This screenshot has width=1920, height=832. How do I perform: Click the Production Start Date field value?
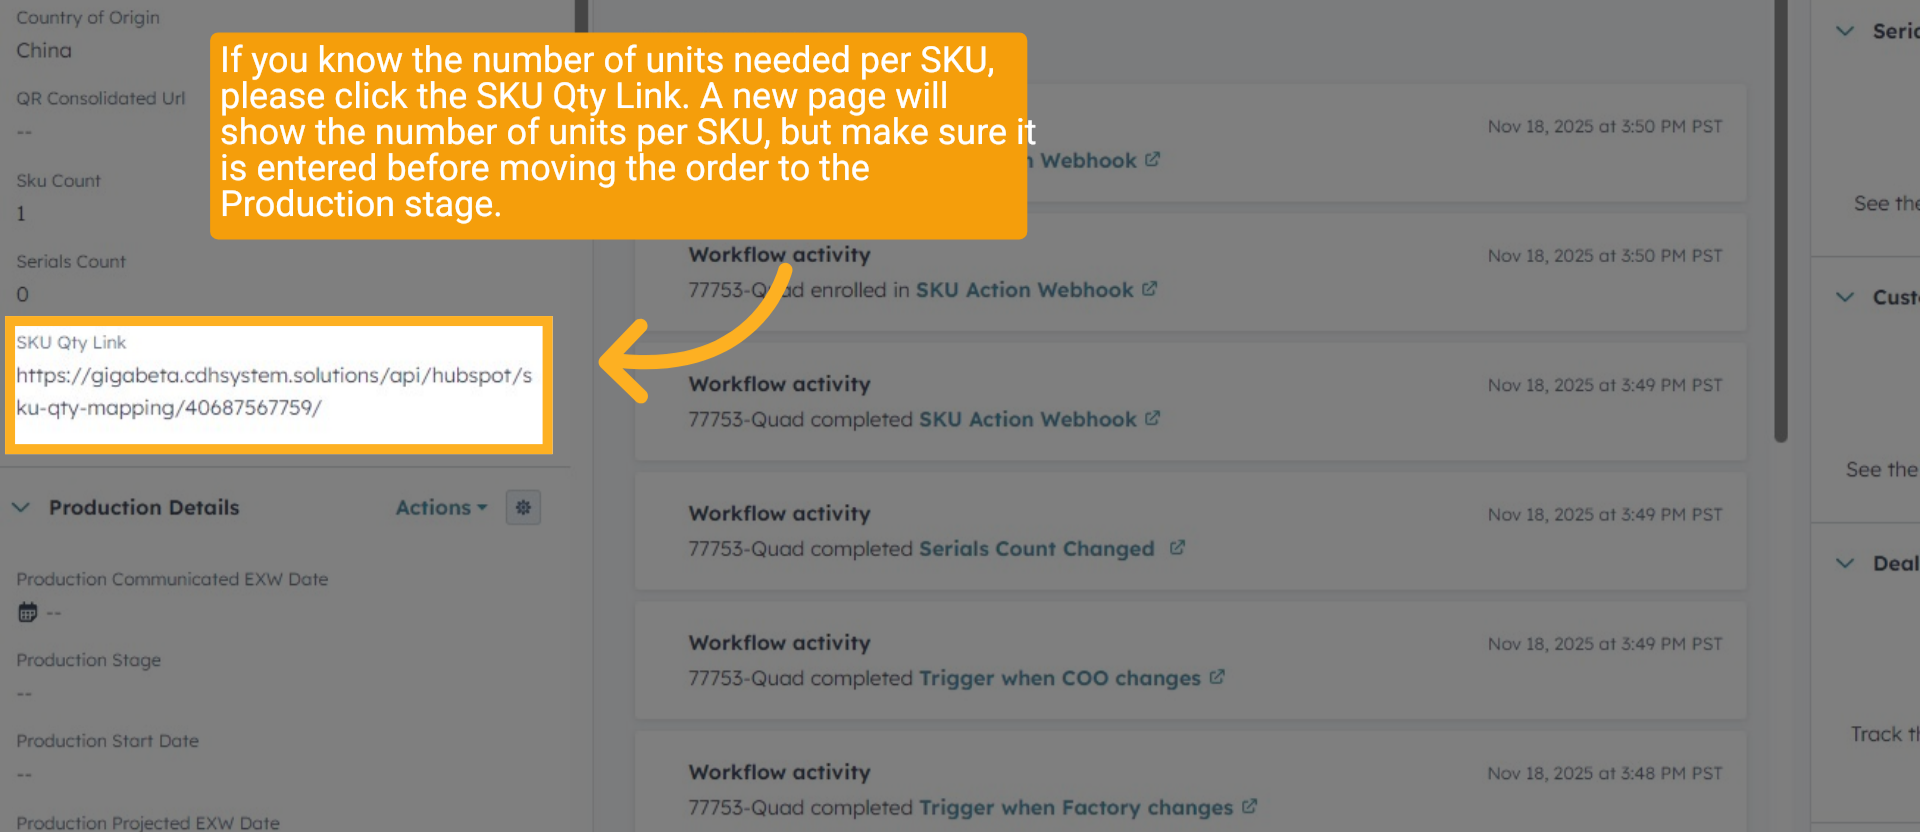[25, 774]
